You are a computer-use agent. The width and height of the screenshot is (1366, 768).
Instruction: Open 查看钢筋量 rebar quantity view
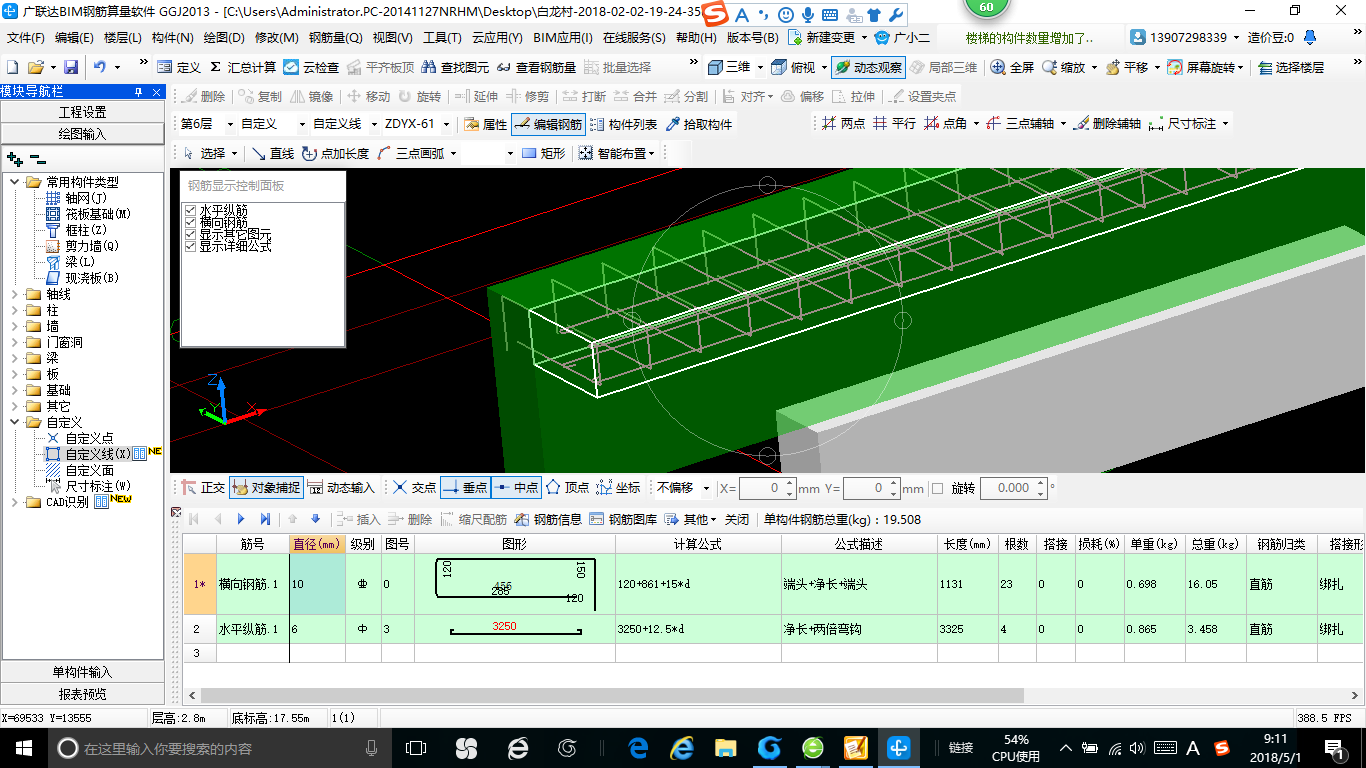536,67
